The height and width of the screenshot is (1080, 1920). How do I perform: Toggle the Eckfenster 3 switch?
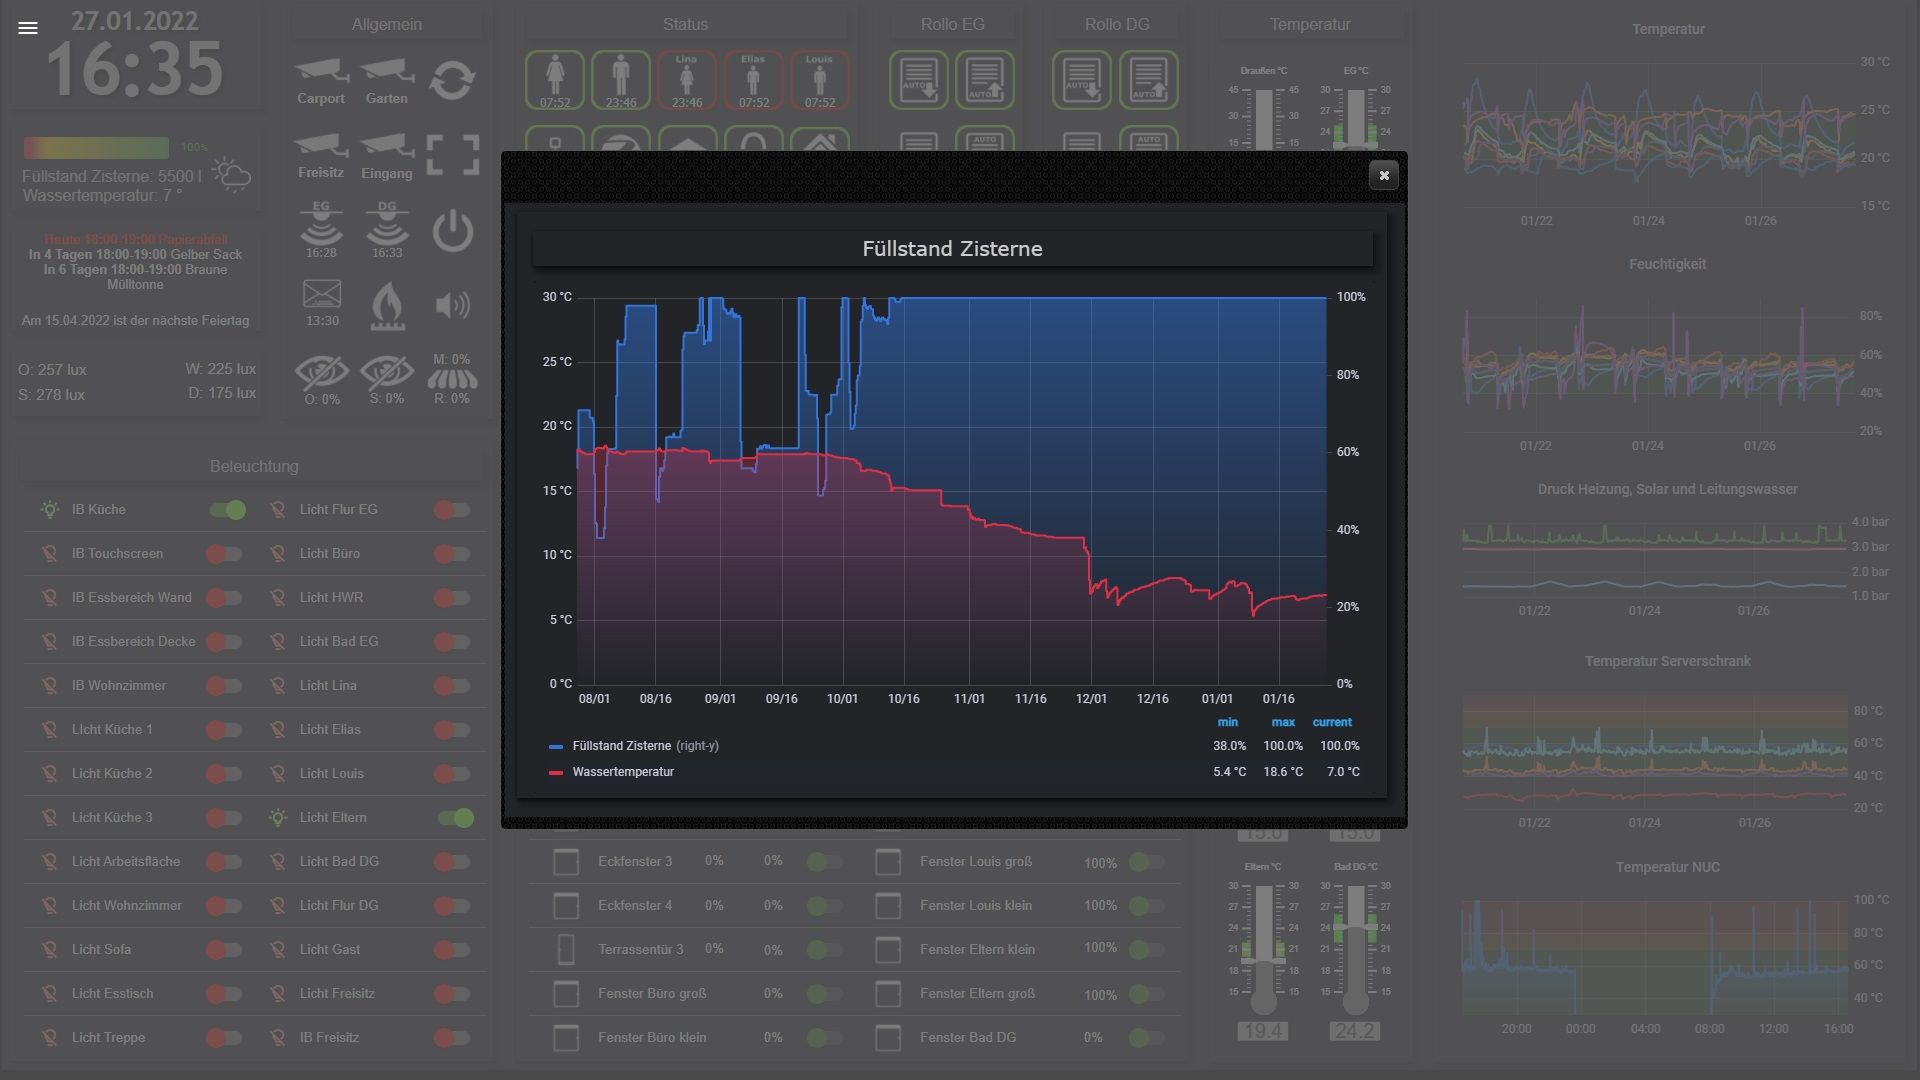[825, 862]
